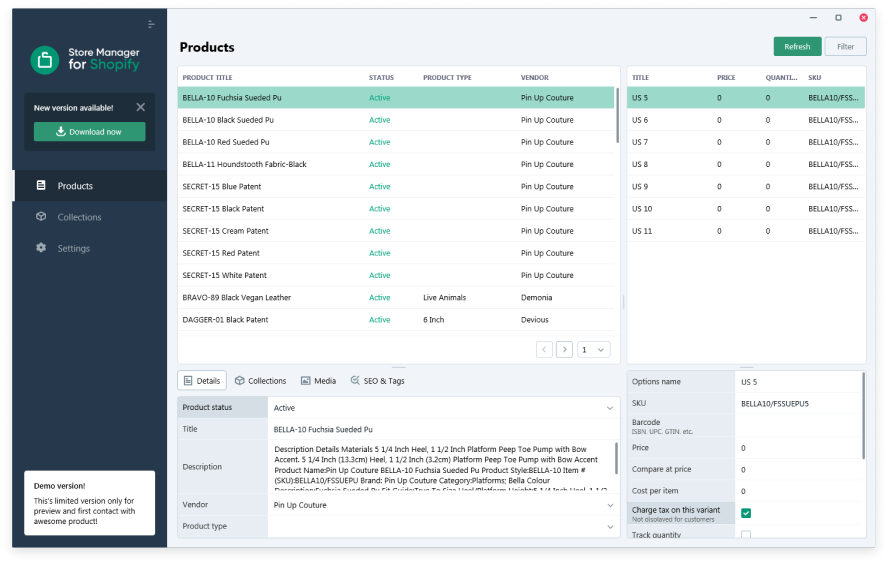Edit the Title field value

tap(443, 429)
